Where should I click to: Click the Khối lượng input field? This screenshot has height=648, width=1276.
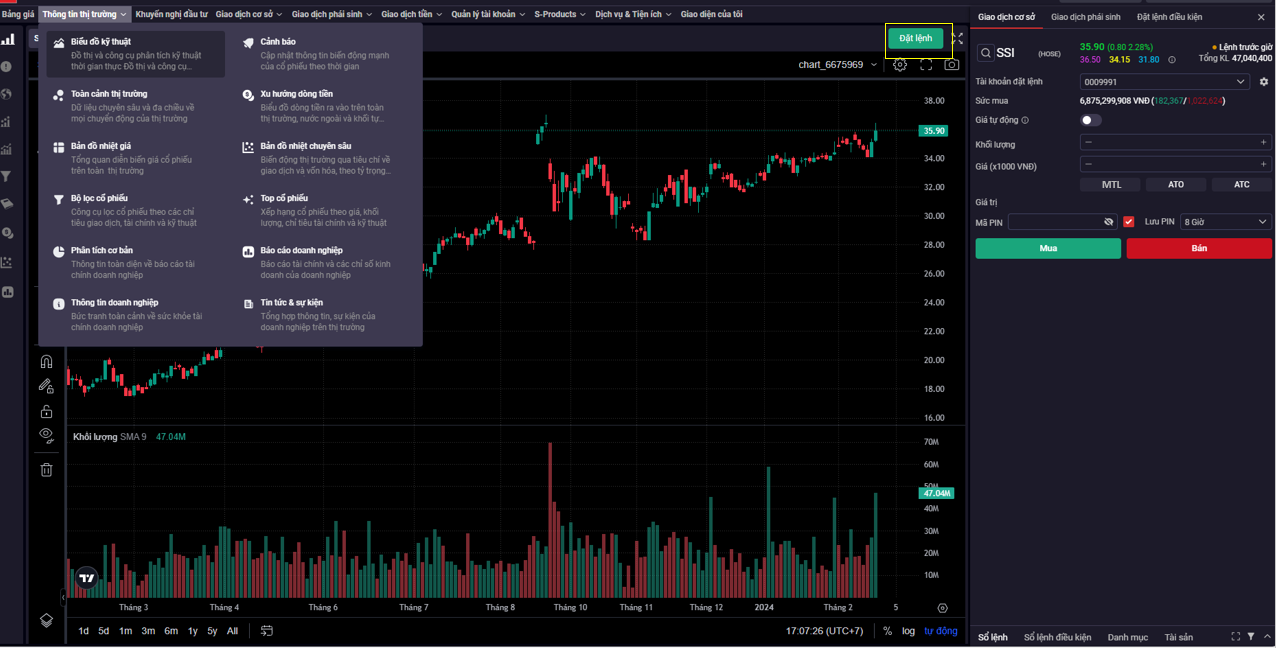[x=1176, y=143]
